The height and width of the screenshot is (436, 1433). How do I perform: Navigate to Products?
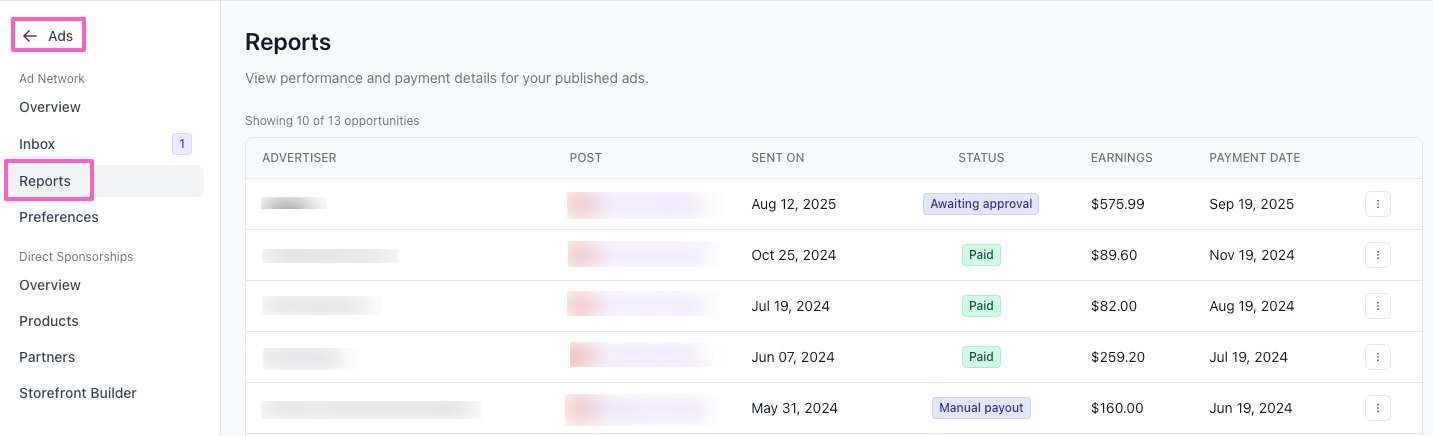point(49,321)
